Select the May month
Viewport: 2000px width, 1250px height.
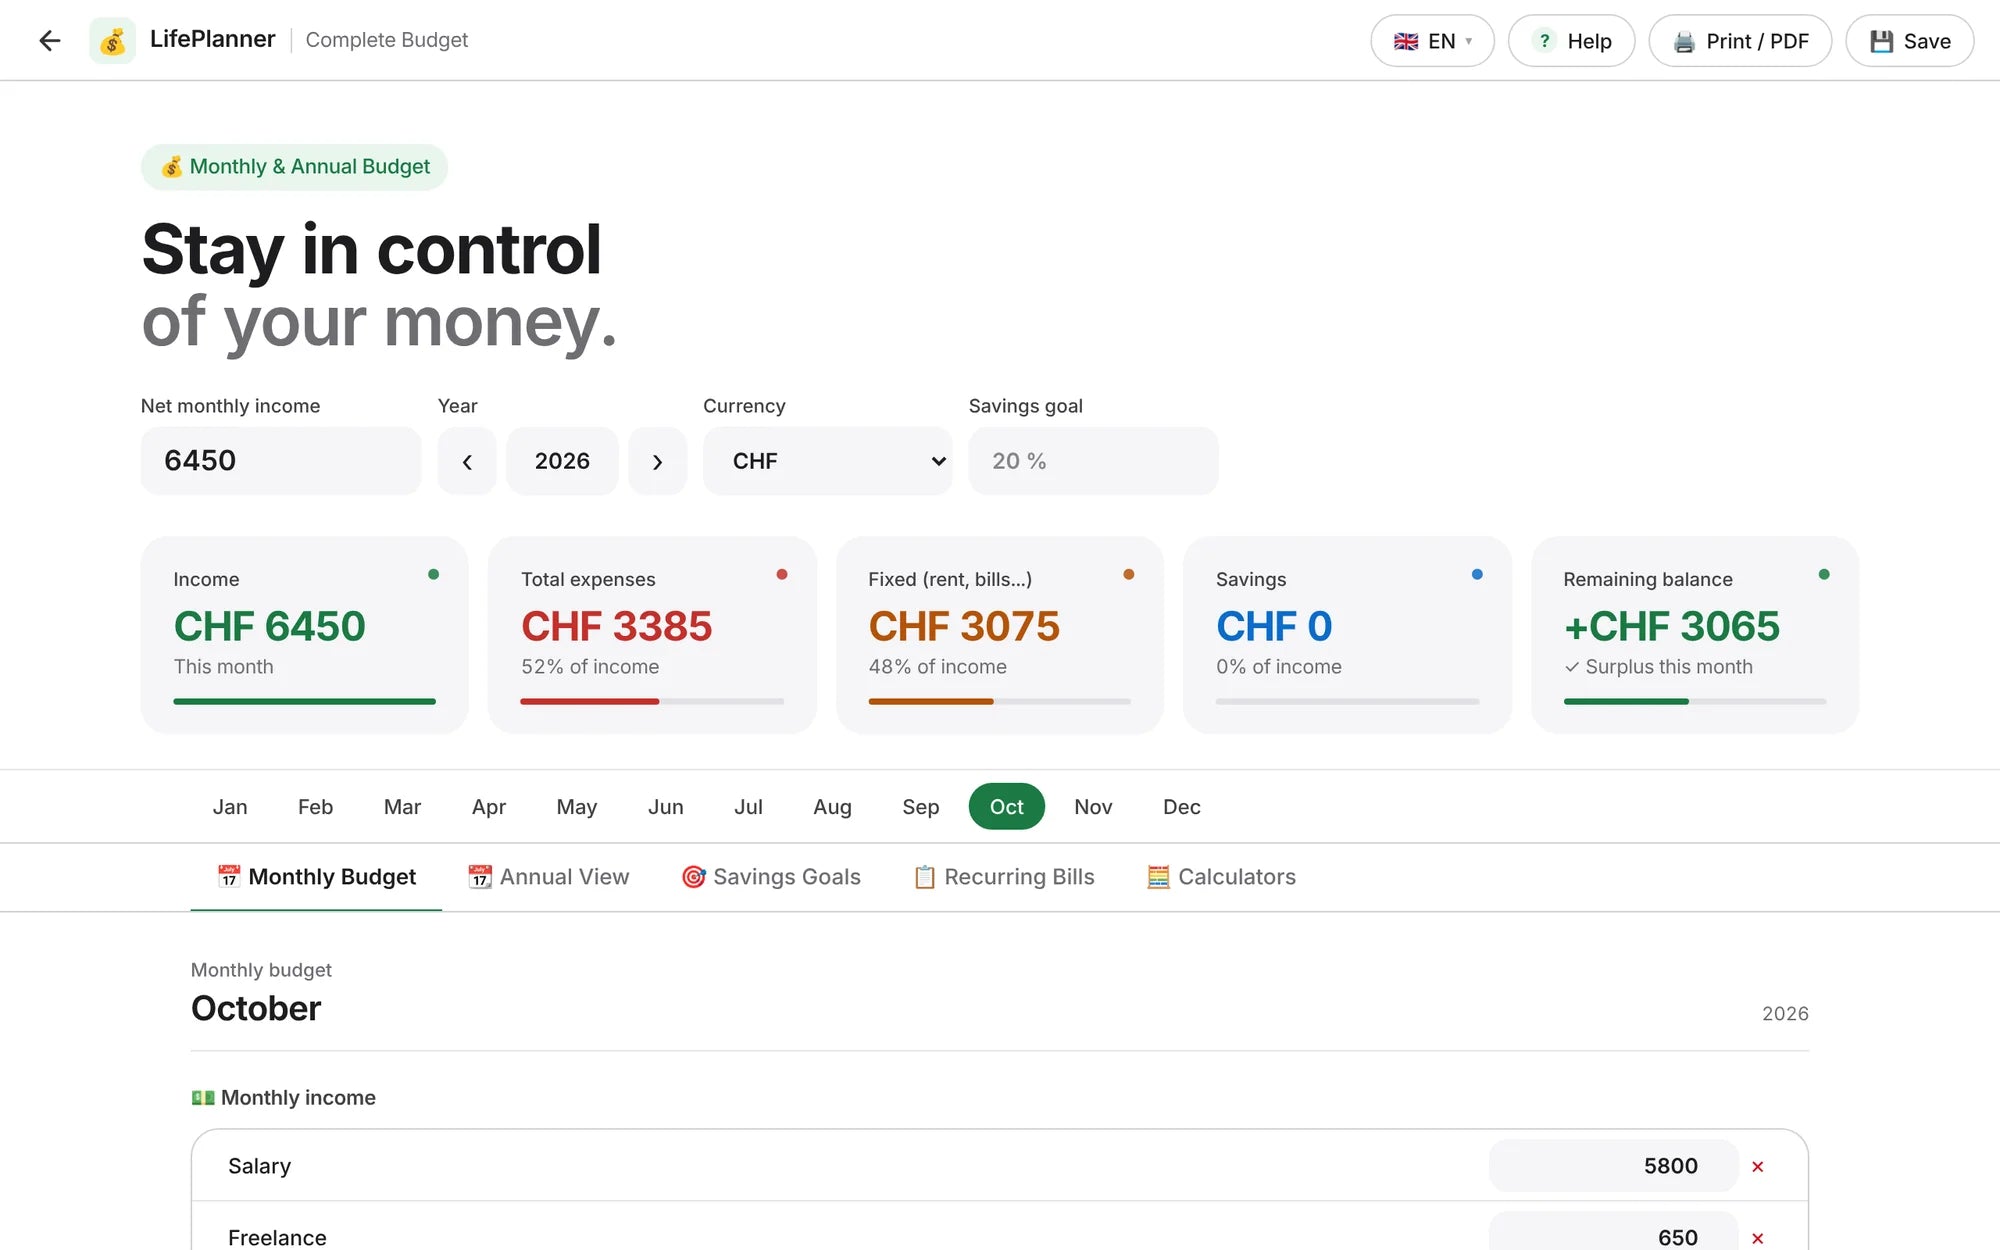[x=576, y=807]
